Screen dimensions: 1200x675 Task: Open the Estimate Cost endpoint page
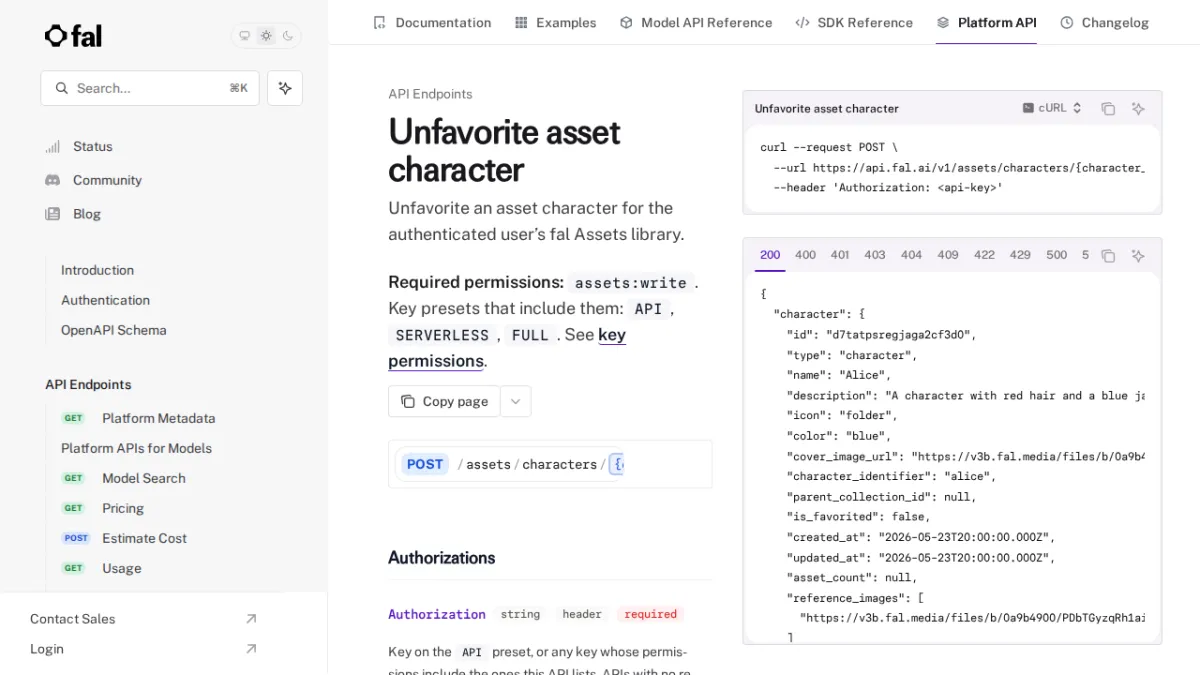click(x=144, y=538)
